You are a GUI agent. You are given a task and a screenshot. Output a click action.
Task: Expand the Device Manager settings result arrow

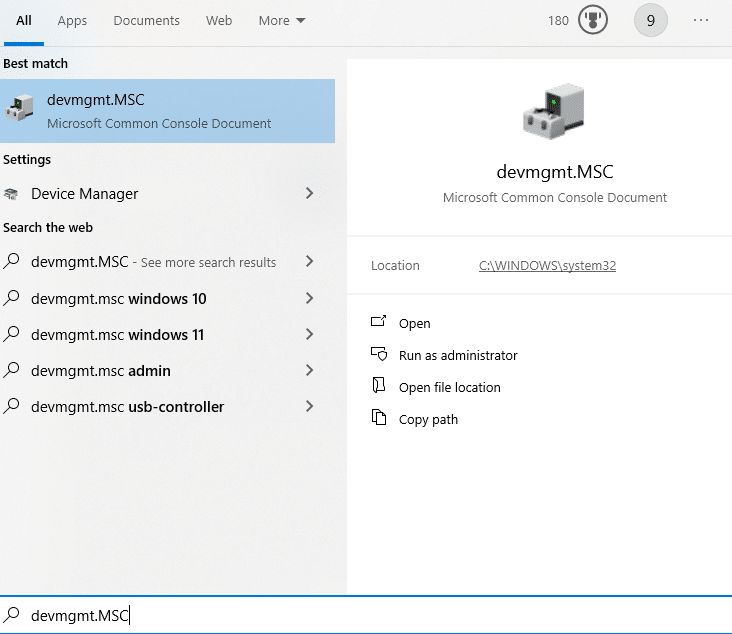pyautogui.click(x=309, y=194)
